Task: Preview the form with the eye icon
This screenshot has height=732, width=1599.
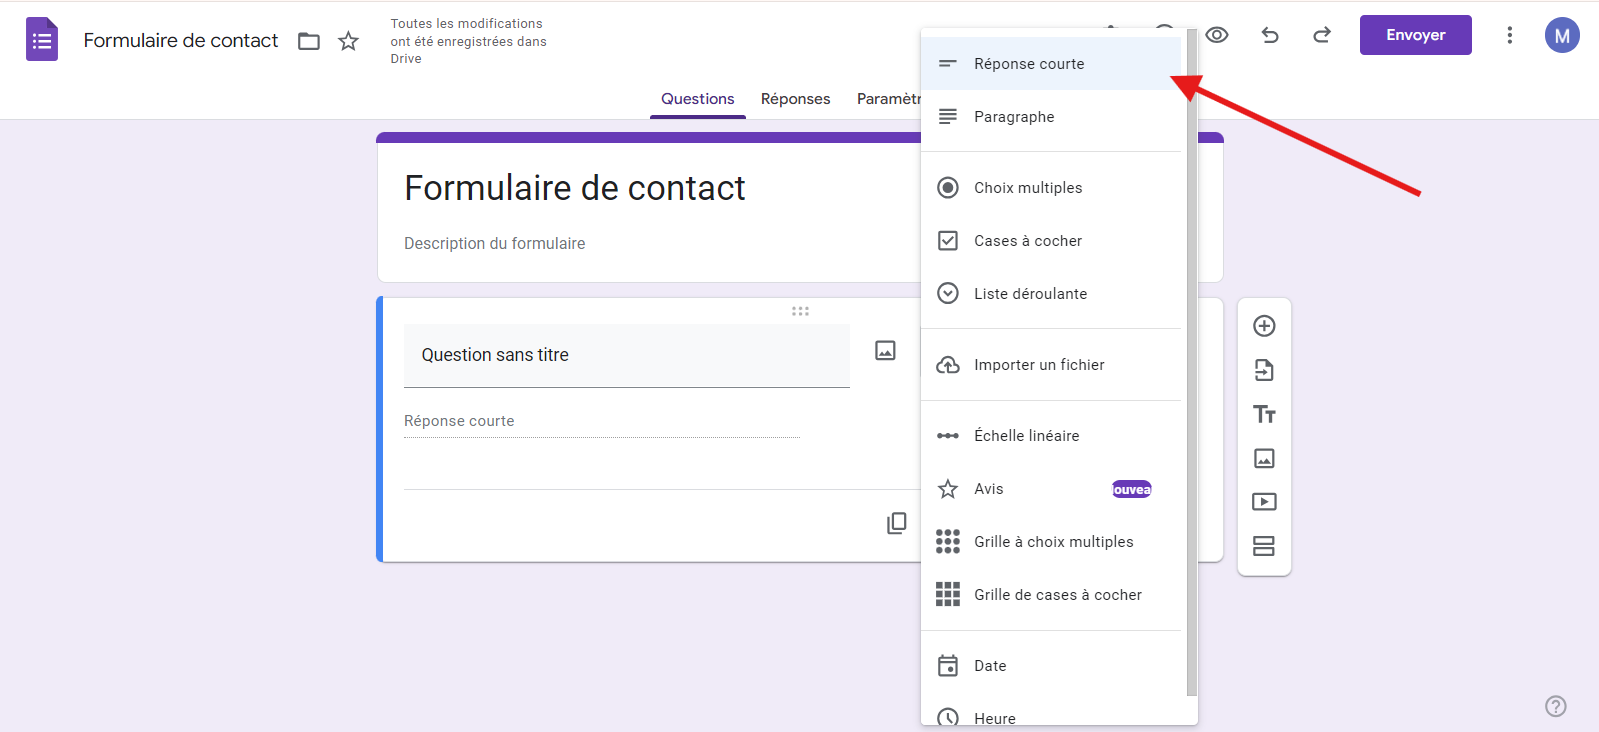Action: (1217, 35)
